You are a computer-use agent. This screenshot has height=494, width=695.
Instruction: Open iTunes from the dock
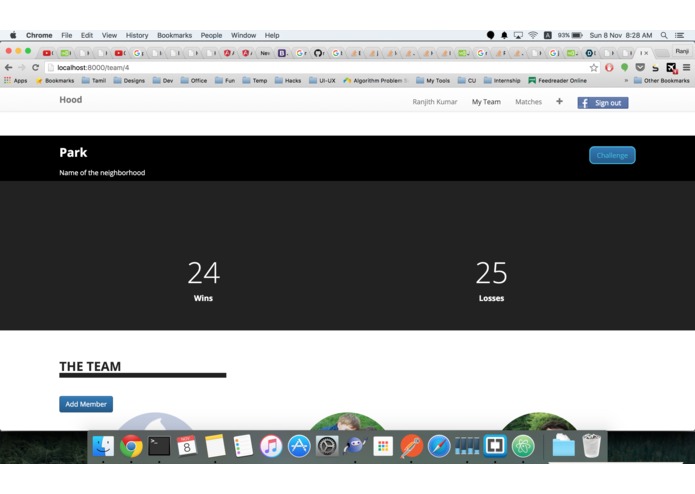click(271, 446)
